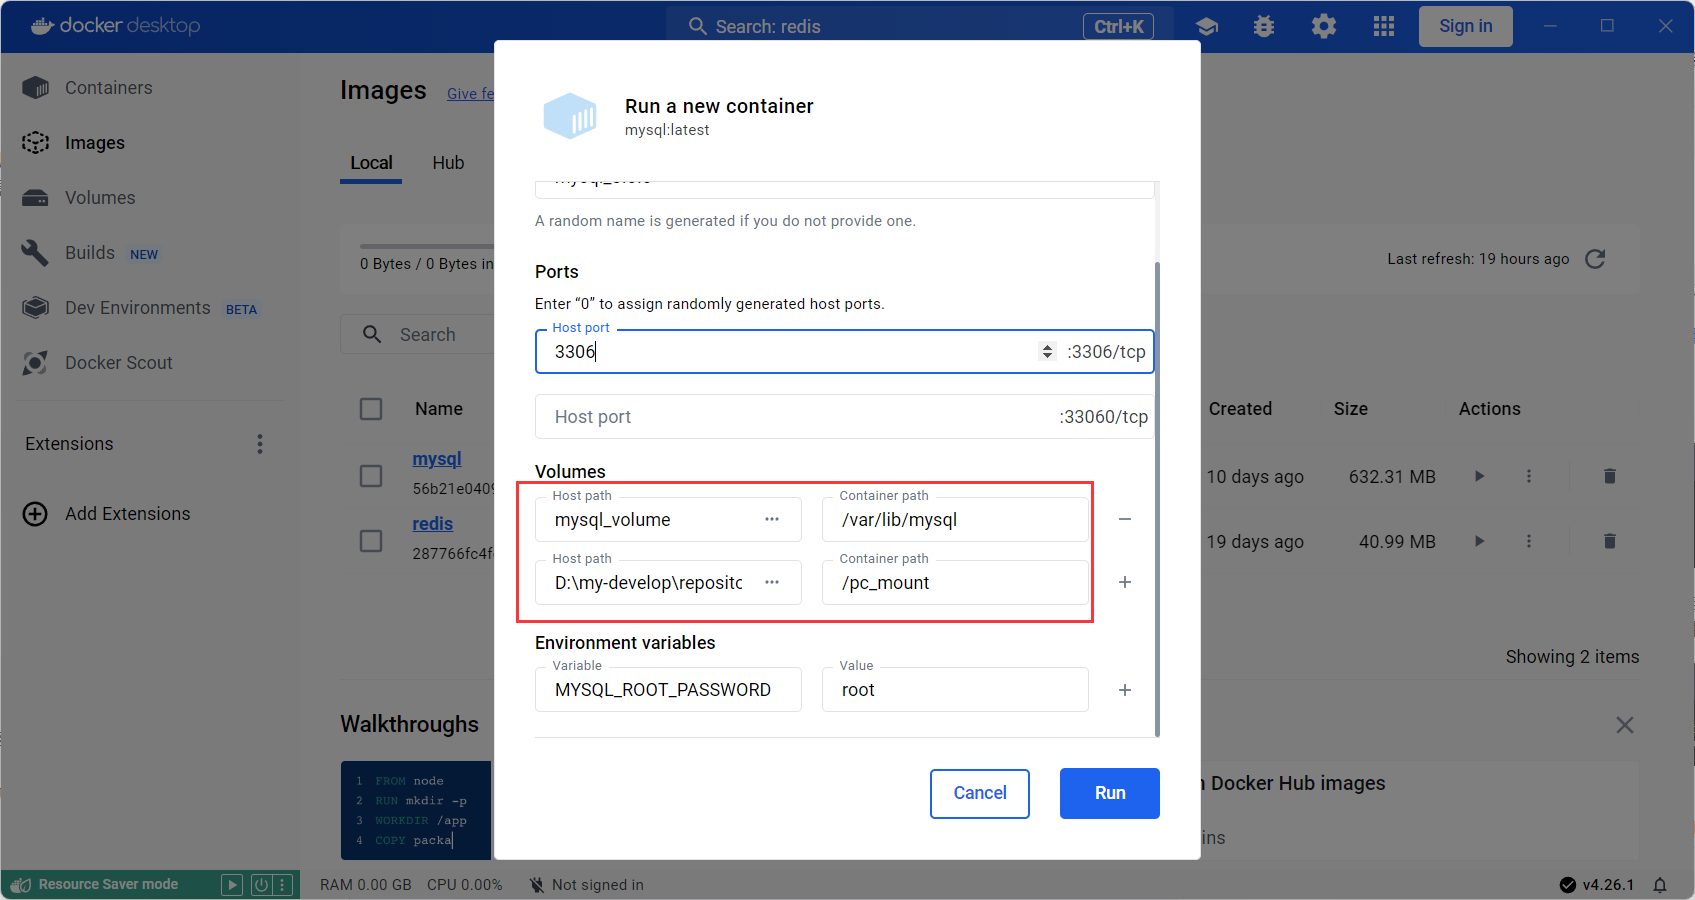The width and height of the screenshot is (1695, 900).
Task: Remove the mysql_volume volume row
Action: point(1125,519)
